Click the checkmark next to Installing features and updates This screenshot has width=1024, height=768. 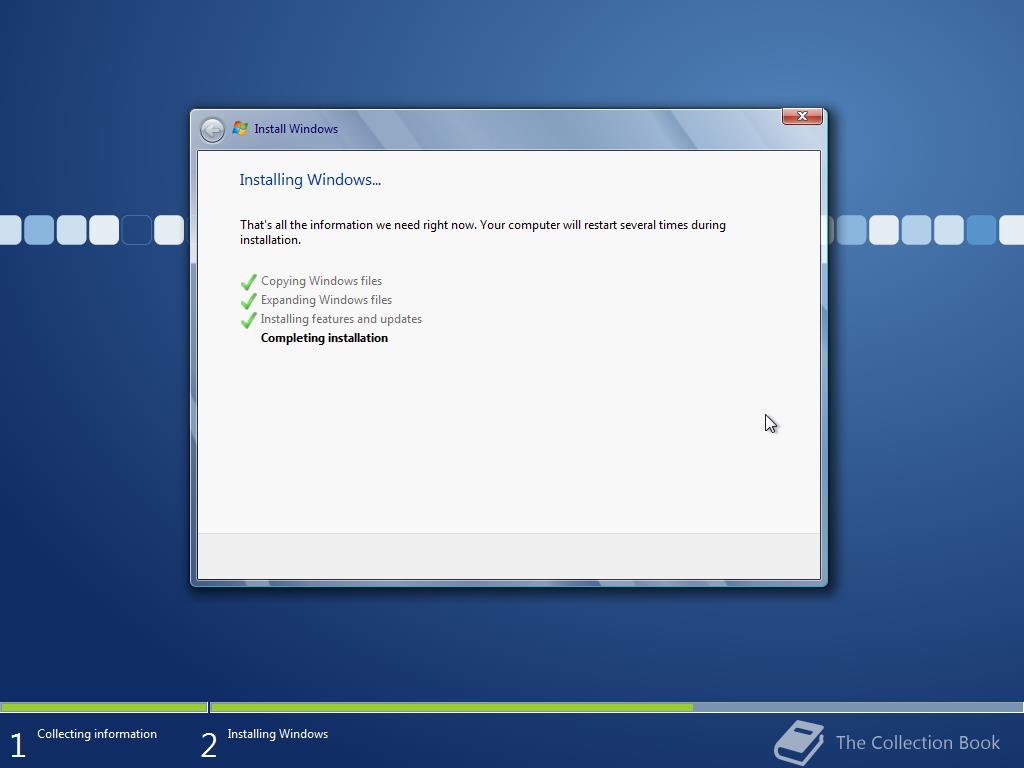[248, 320]
